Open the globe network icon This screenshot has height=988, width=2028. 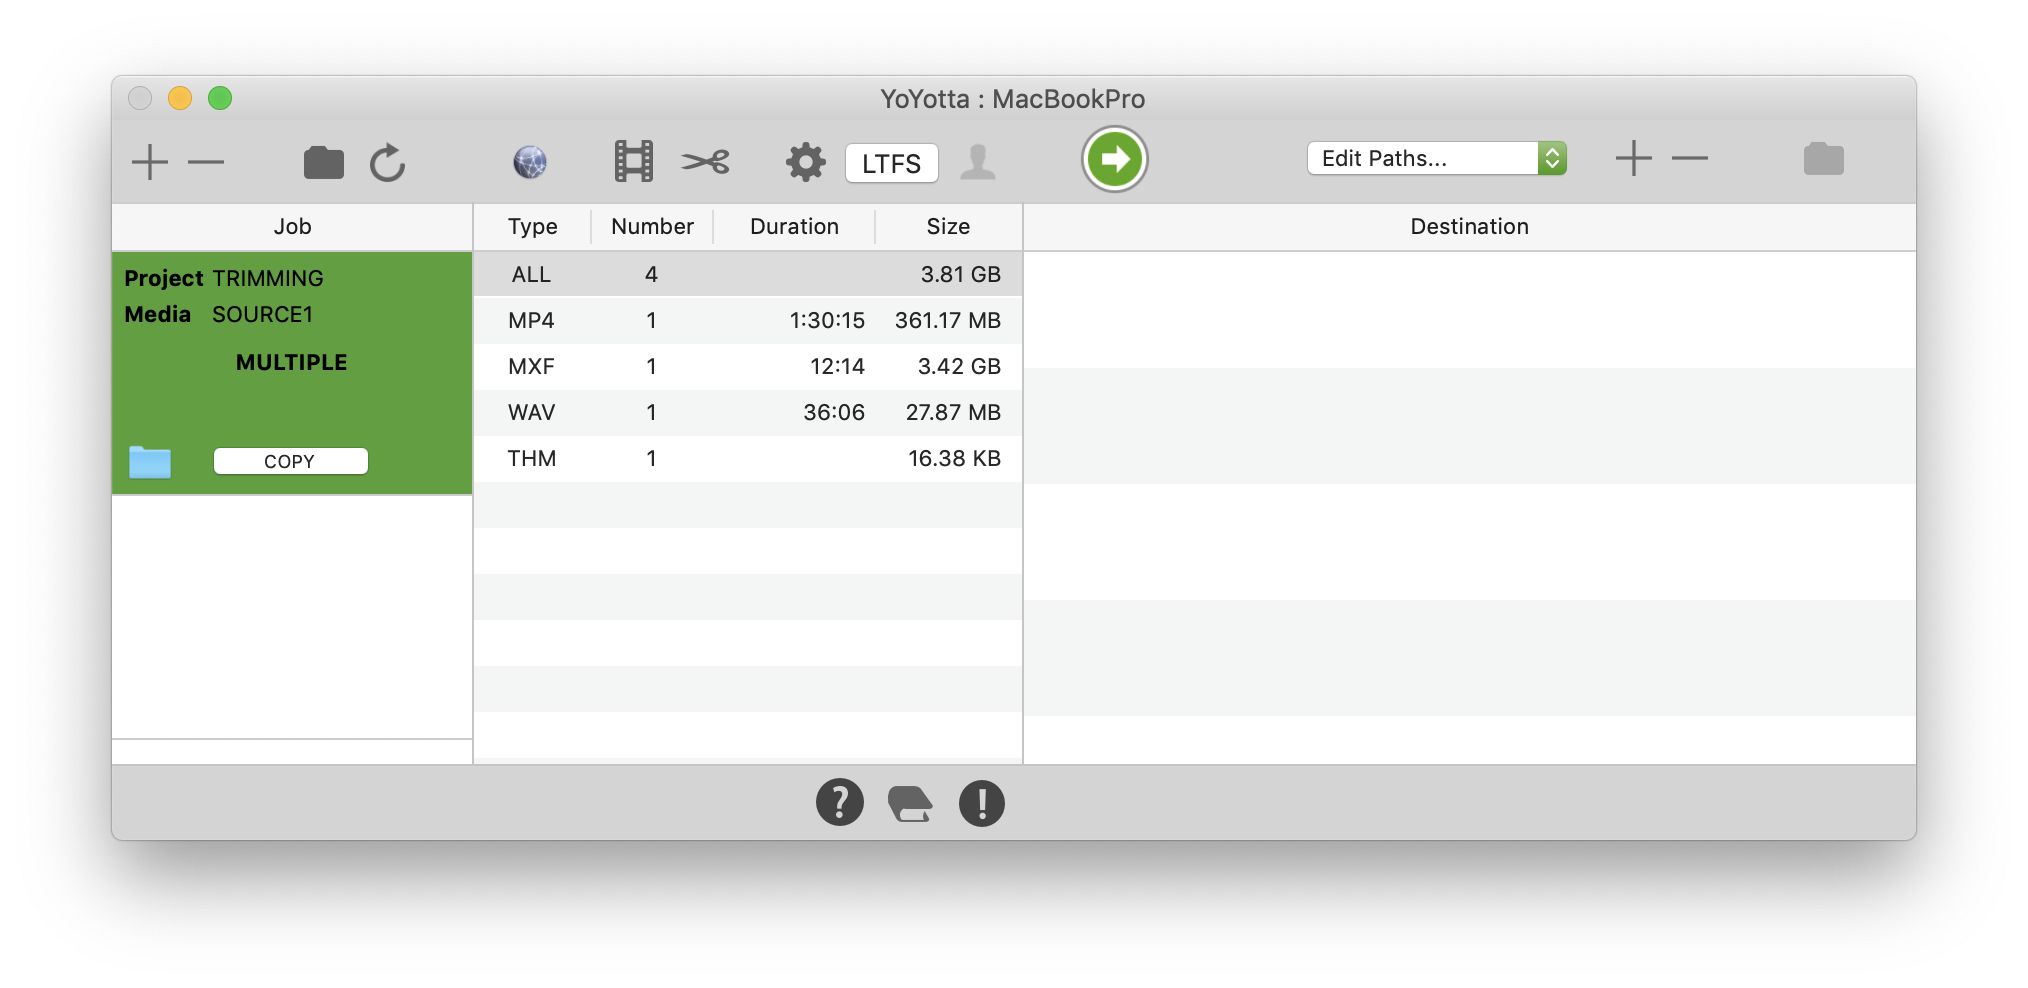(x=530, y=162)
